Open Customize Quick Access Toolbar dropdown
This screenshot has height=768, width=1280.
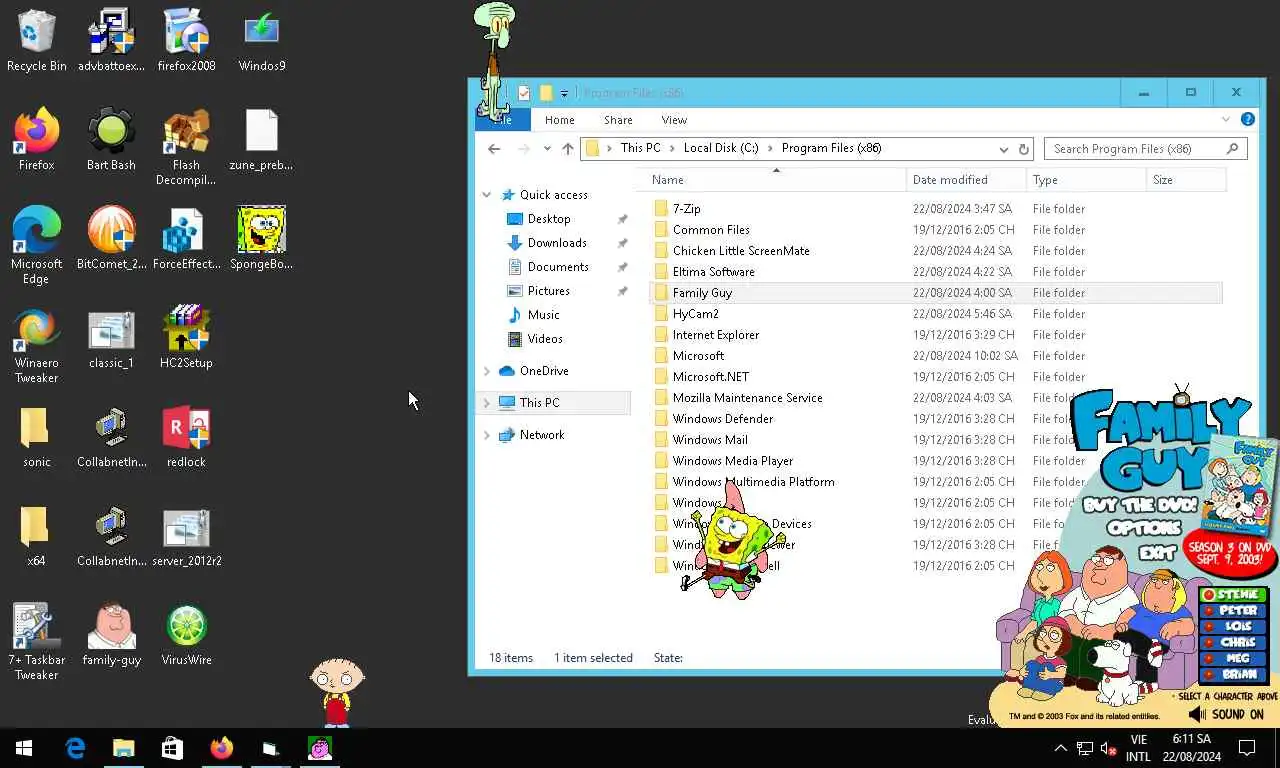[564, 93]
